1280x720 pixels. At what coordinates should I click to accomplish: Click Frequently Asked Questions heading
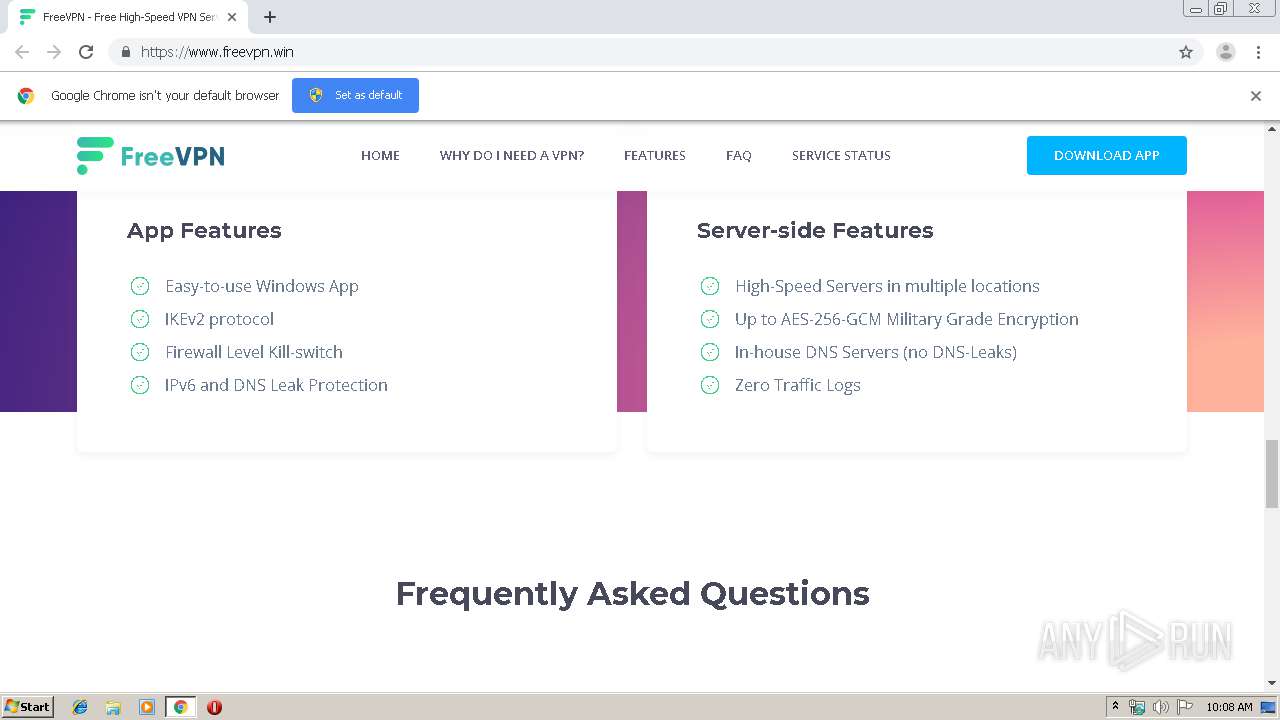pos(632,594)
